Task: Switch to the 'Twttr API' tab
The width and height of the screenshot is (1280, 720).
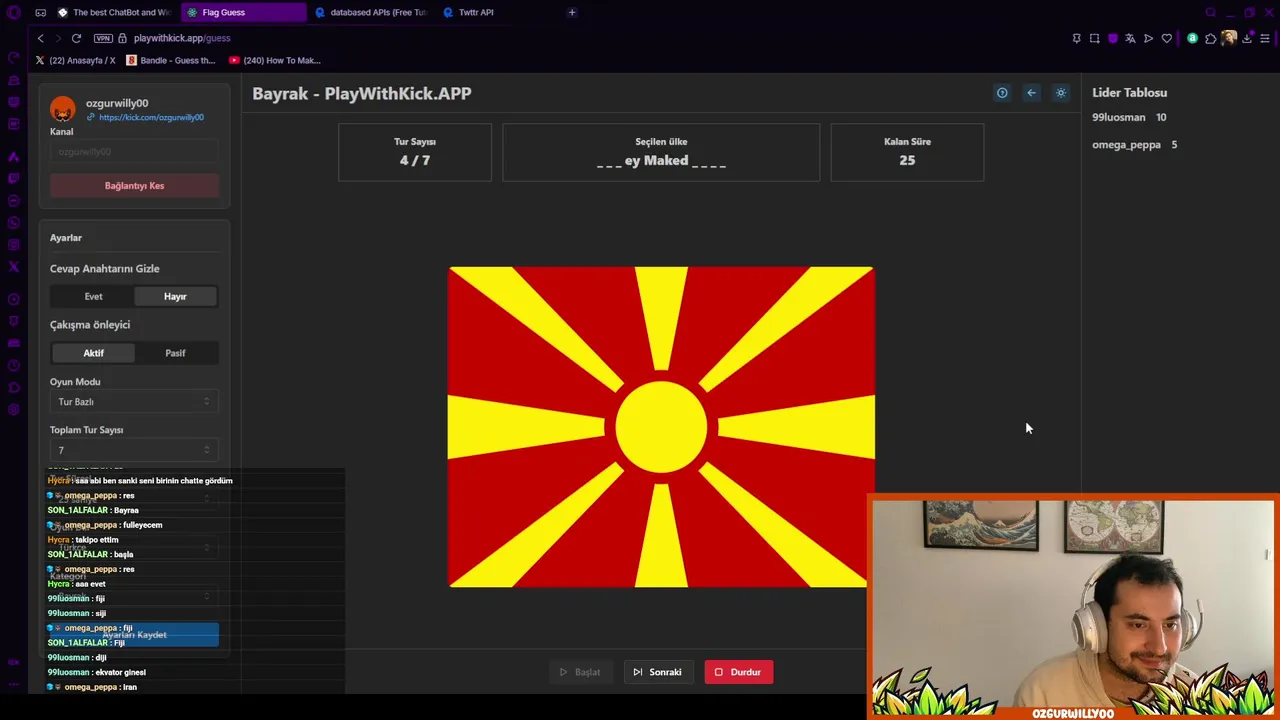Action: (x=499, y=12)
